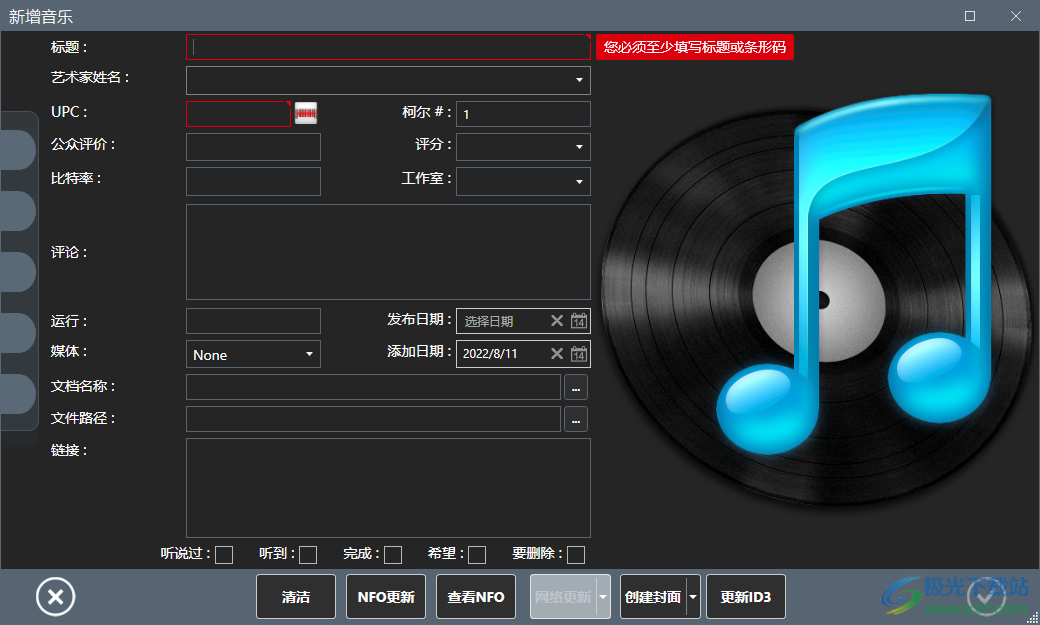Image resolution: width=1040 pixels, height=625 pixels.
Task: Click the 查看NFO button
Action: click(x=475, y=596)
